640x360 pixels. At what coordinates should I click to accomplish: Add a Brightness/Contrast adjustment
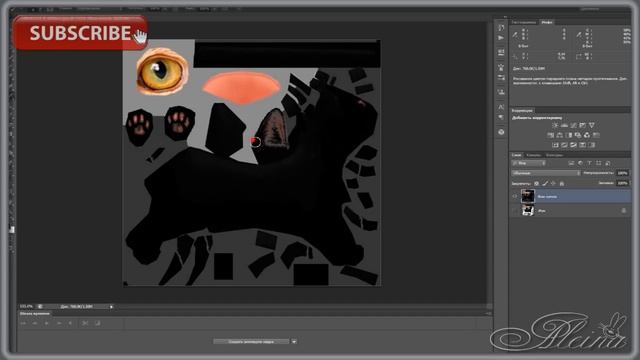[x=555, y=125]
